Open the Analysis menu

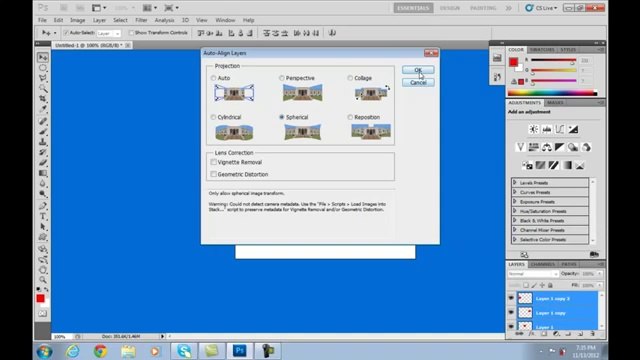pyautogui.click(x=164, y=20)
